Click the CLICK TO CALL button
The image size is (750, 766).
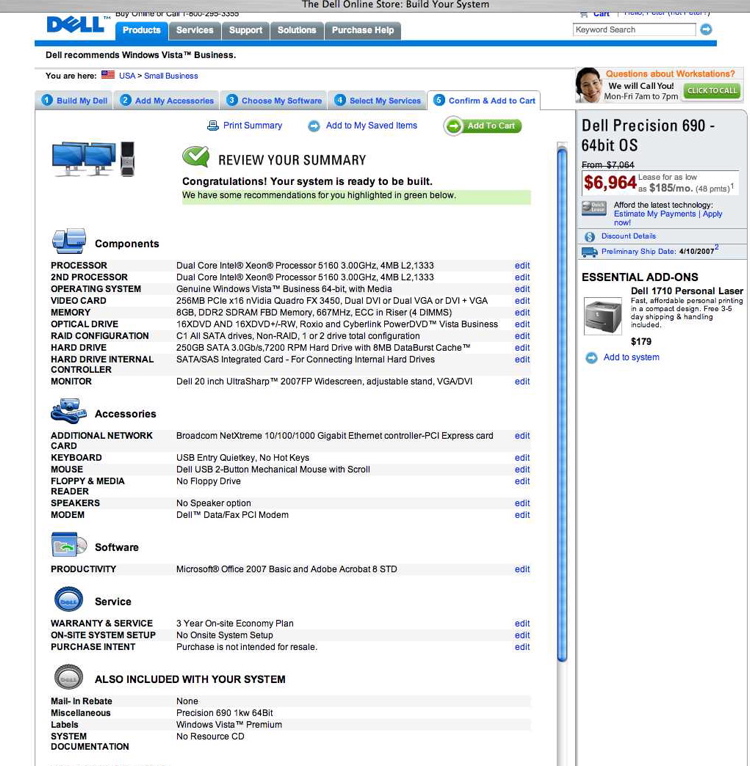pyautogui.click(x=712, y=91)
